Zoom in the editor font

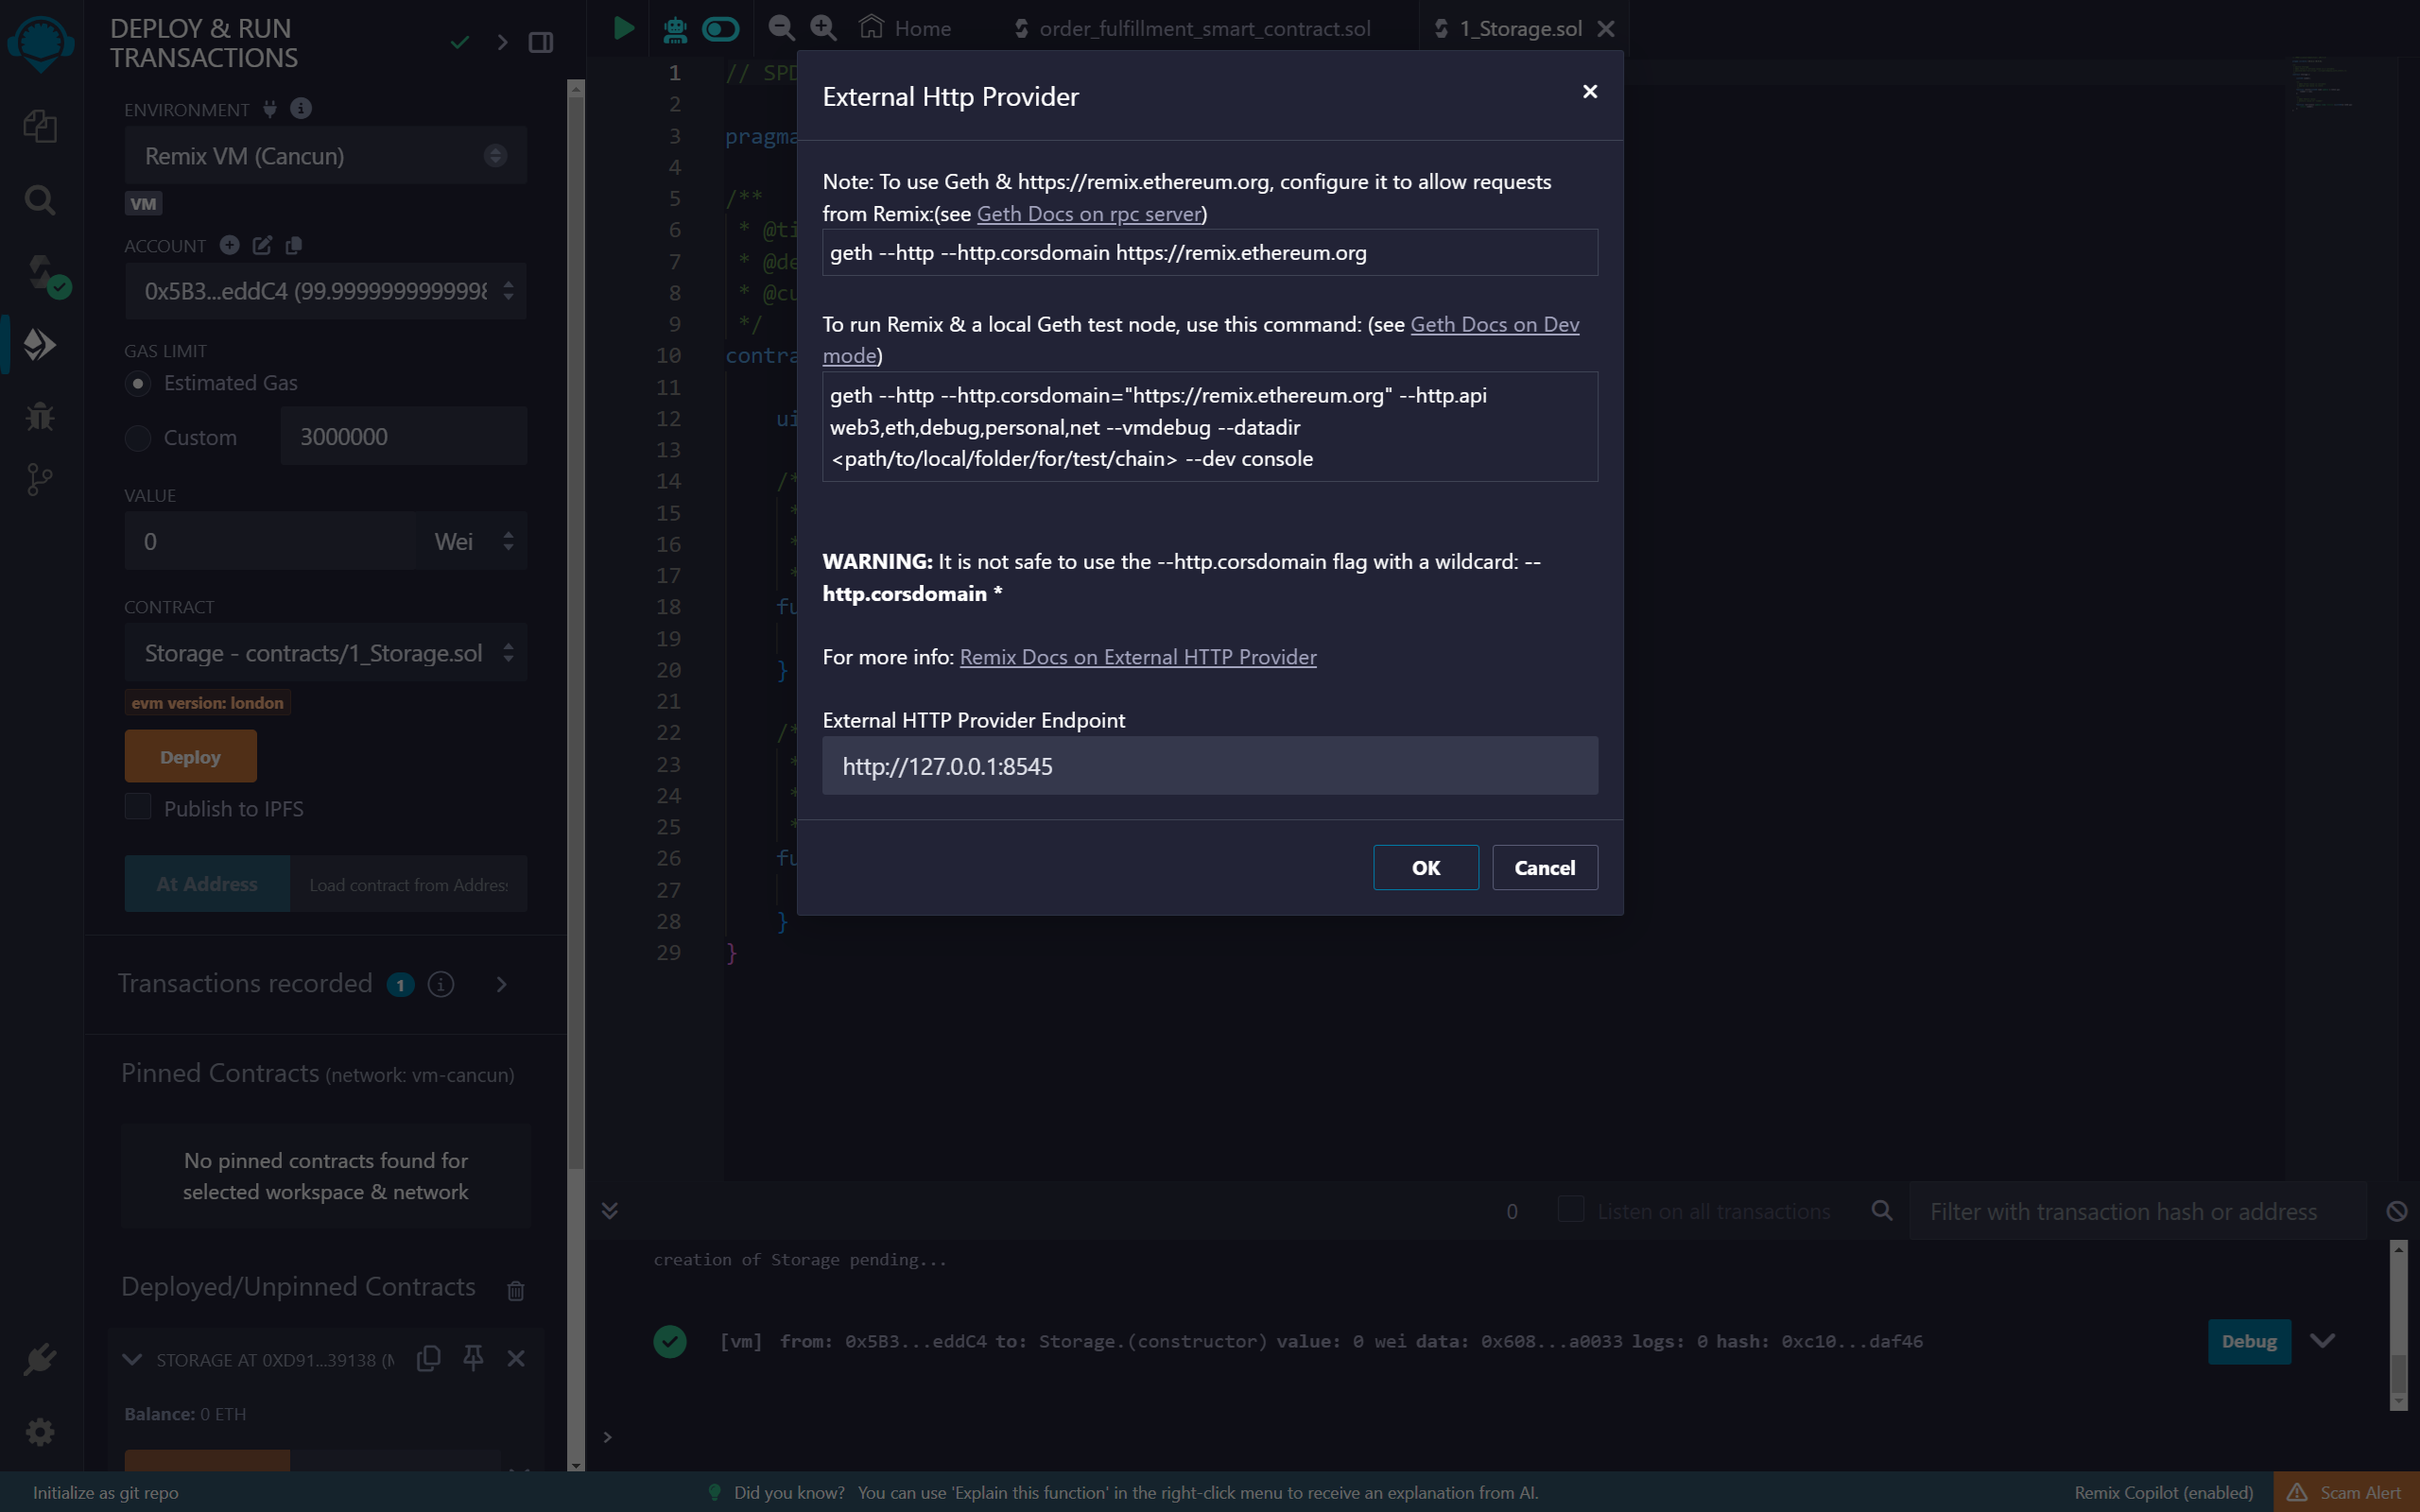point(823,27)
